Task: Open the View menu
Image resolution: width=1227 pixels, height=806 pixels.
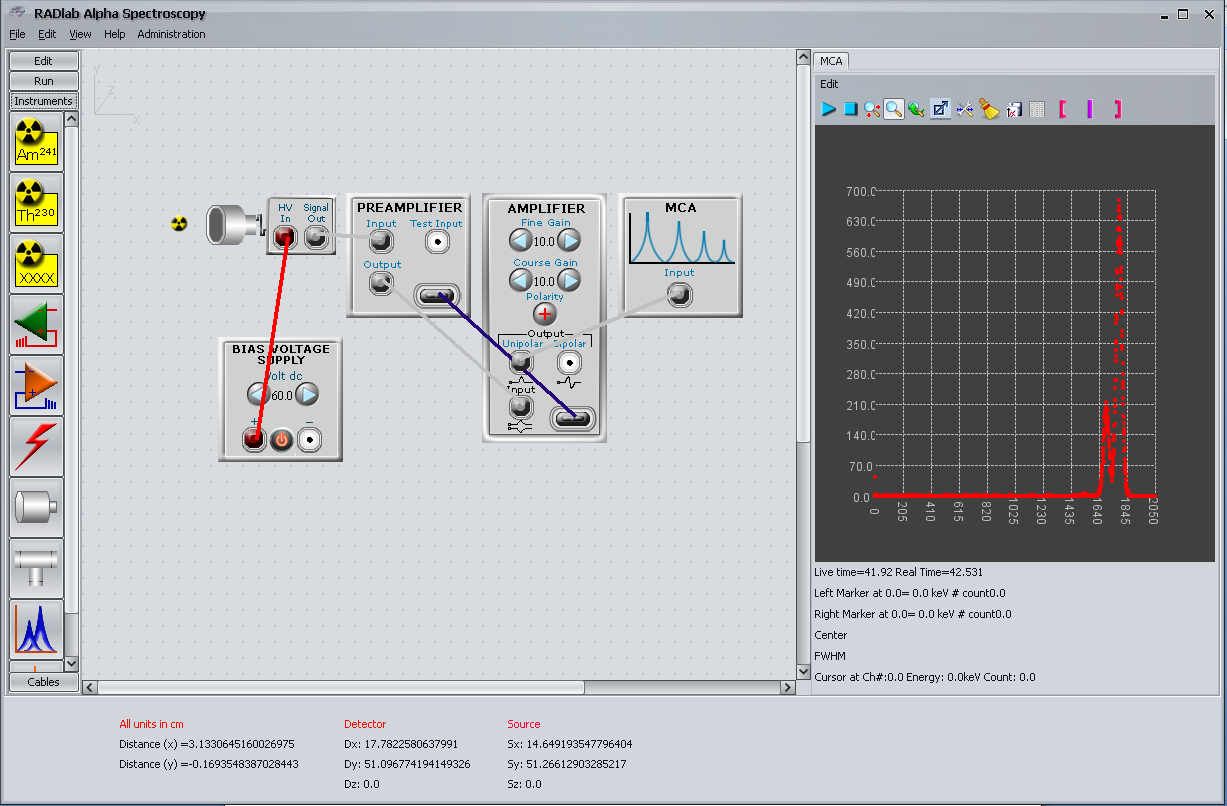Action: click(80, 34)
